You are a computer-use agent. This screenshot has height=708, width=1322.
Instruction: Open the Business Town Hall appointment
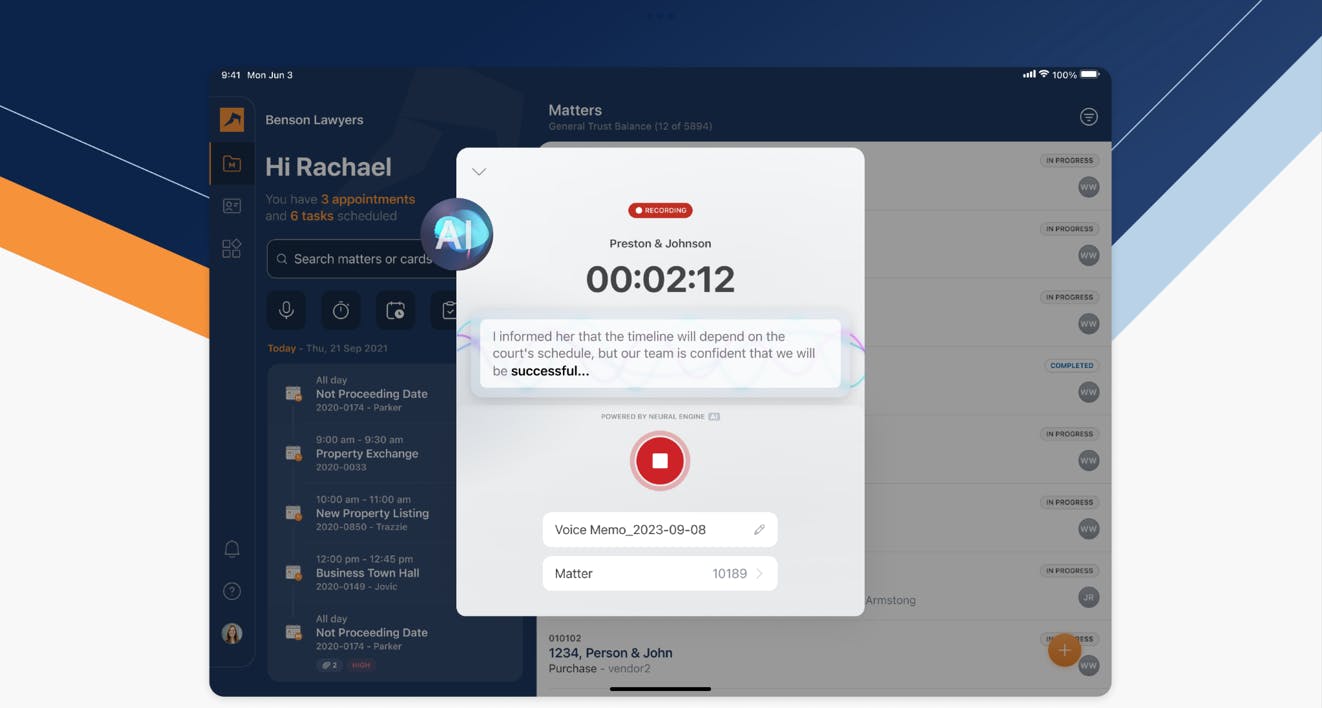tap(367, 573)
